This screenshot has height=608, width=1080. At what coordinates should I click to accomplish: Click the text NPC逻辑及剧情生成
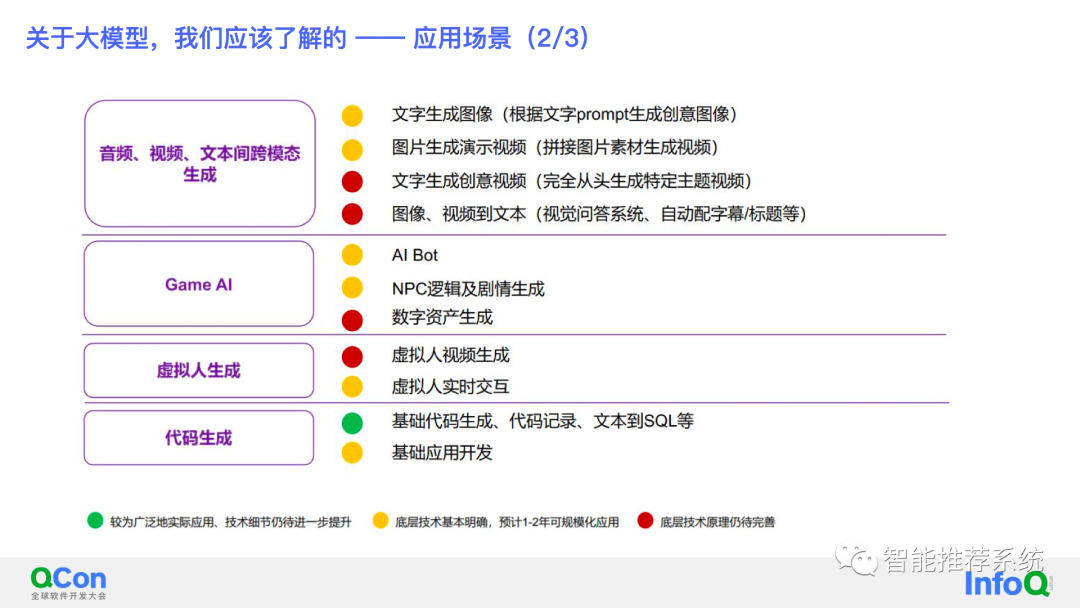468,289
